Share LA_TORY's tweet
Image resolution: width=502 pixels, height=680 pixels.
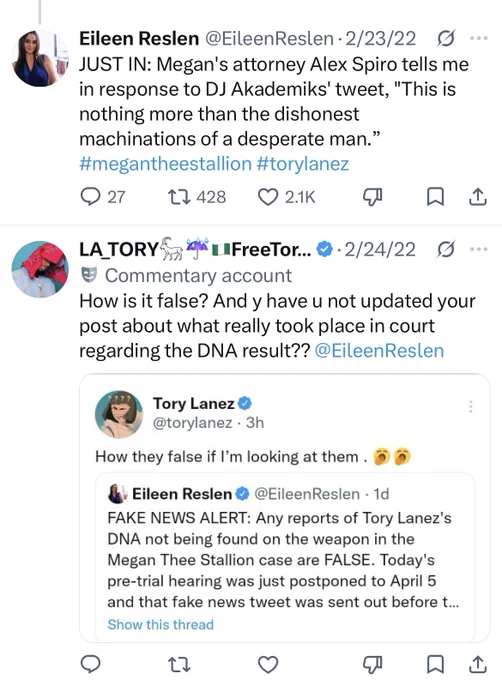[478, 664]
